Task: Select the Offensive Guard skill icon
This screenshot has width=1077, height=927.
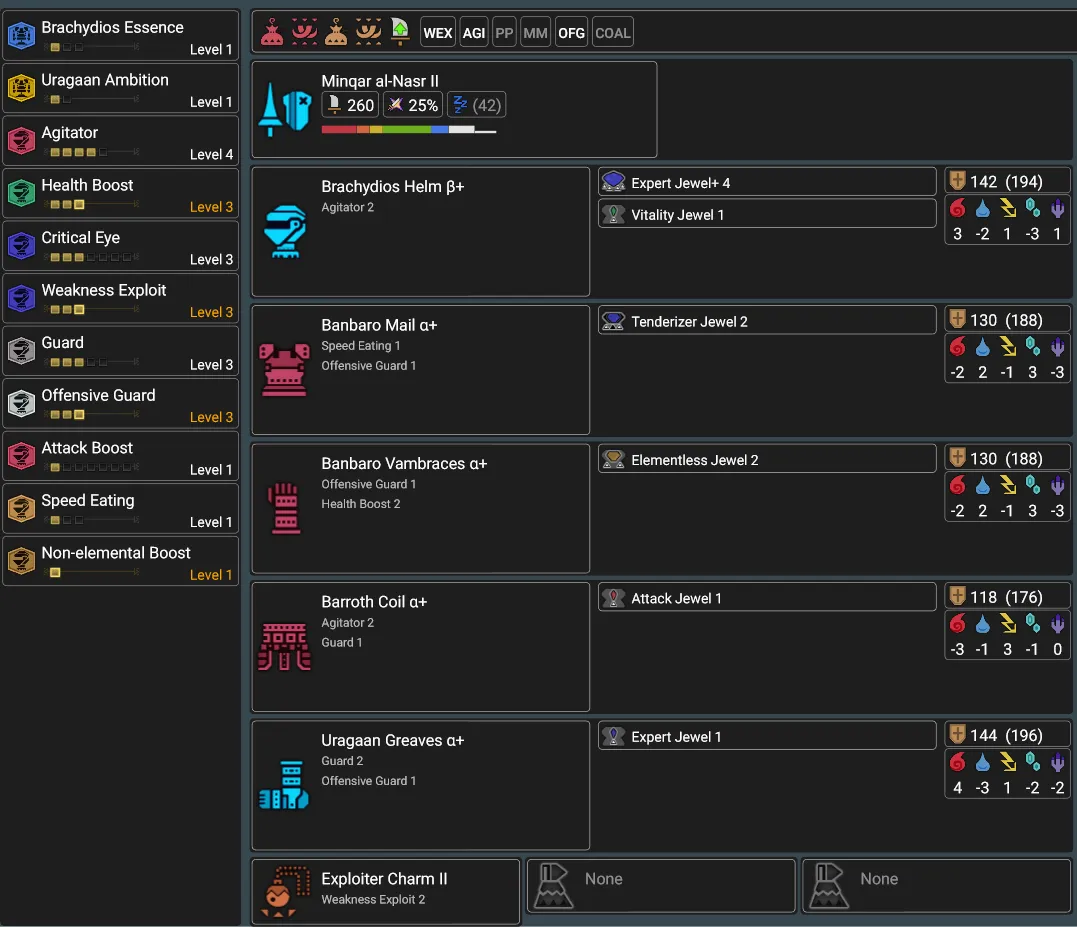Action: click(x=21, y=403)
